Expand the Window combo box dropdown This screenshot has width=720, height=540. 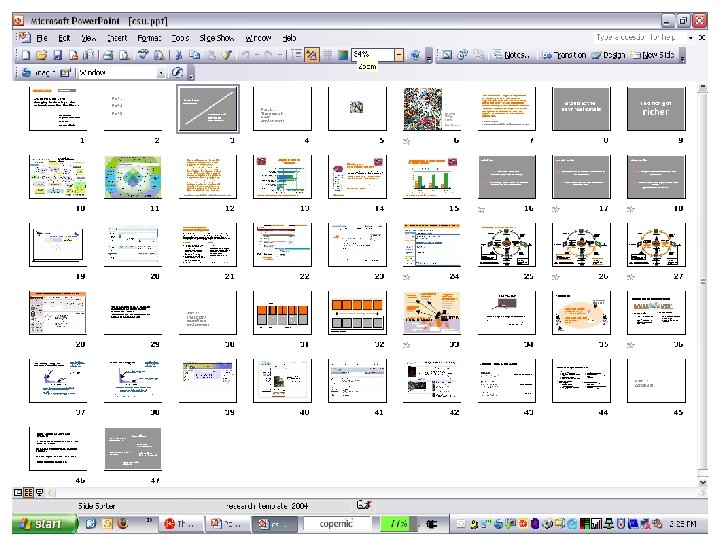(x=160, y=73)
